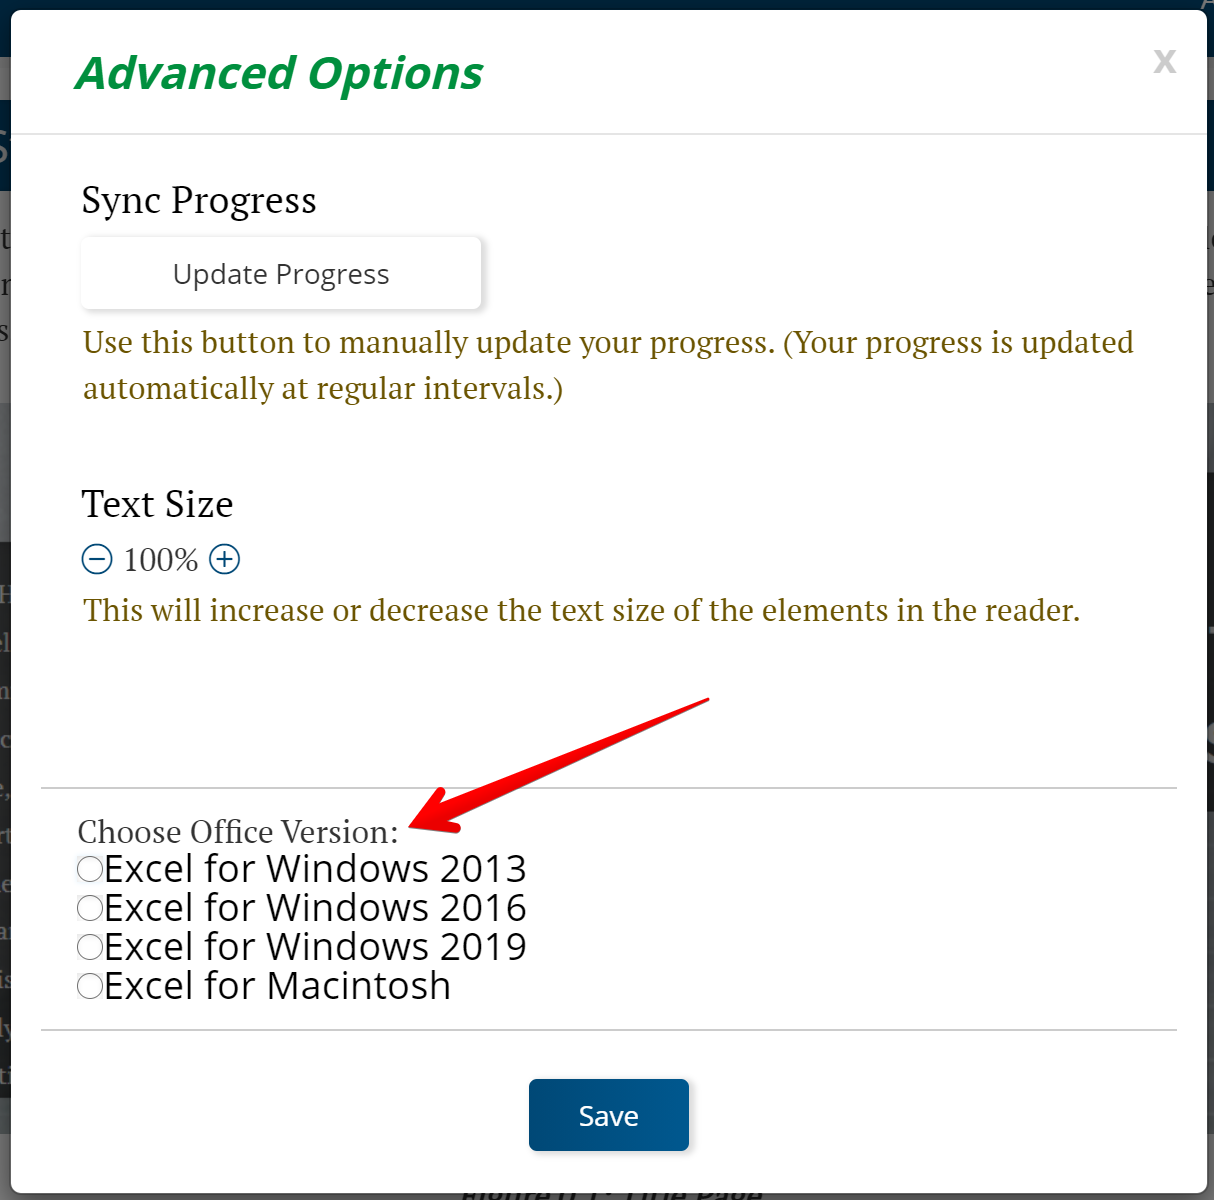This screenshot has width=1214, height=1200.
Task: Click the Update Progress button
Action: point(281,273)
